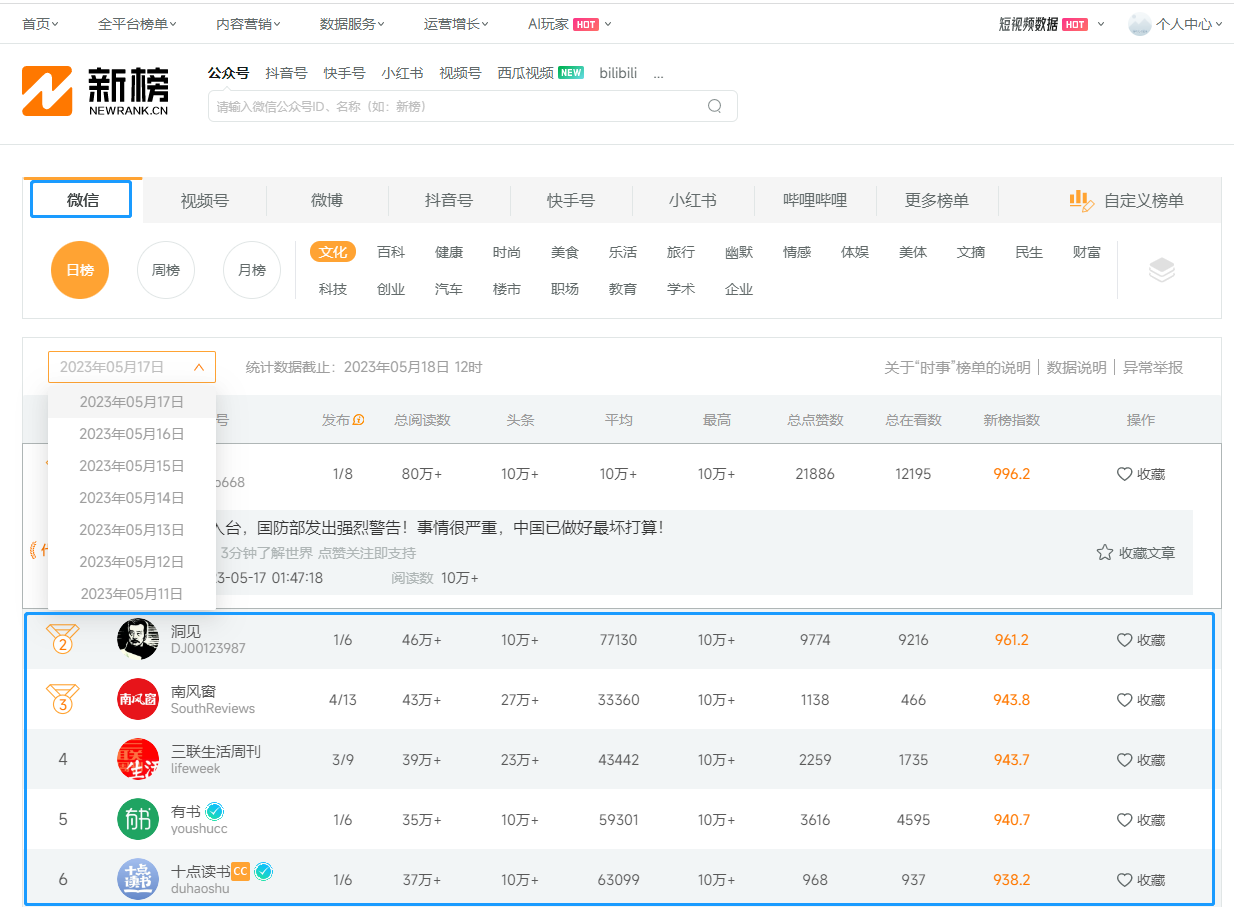Click the star icon to favorite article
The width and height of the screenshot is (1234, 907).
point(1104,552)
